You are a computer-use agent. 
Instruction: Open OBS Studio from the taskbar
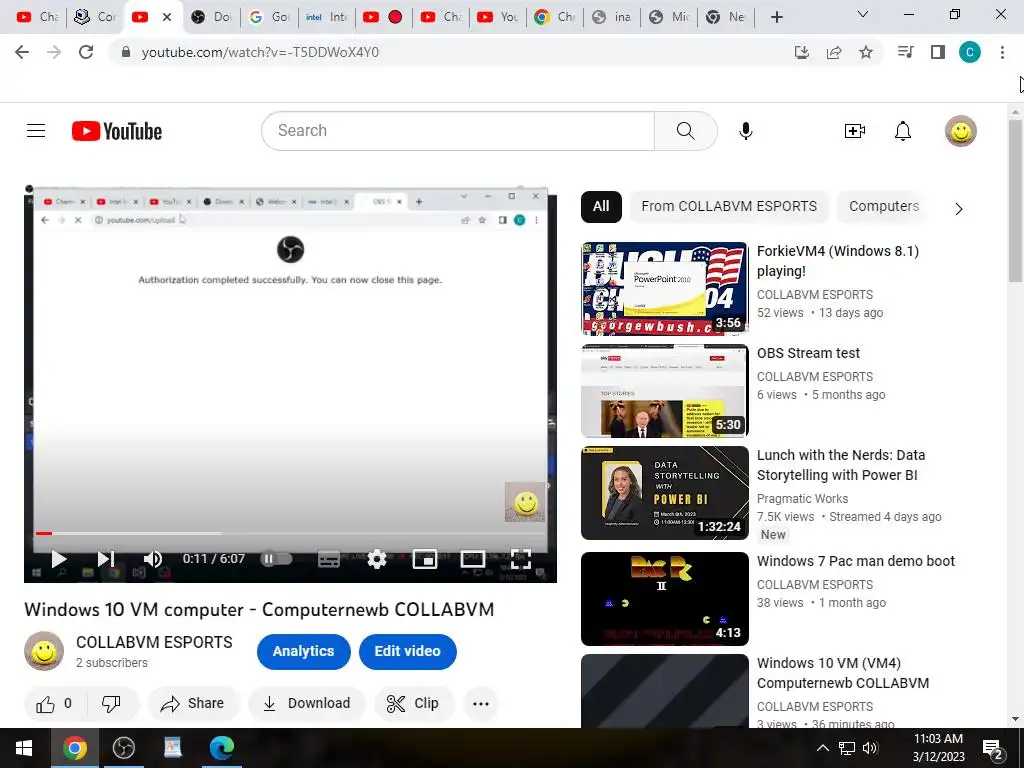pyautogui.click(x=123, y=748)
